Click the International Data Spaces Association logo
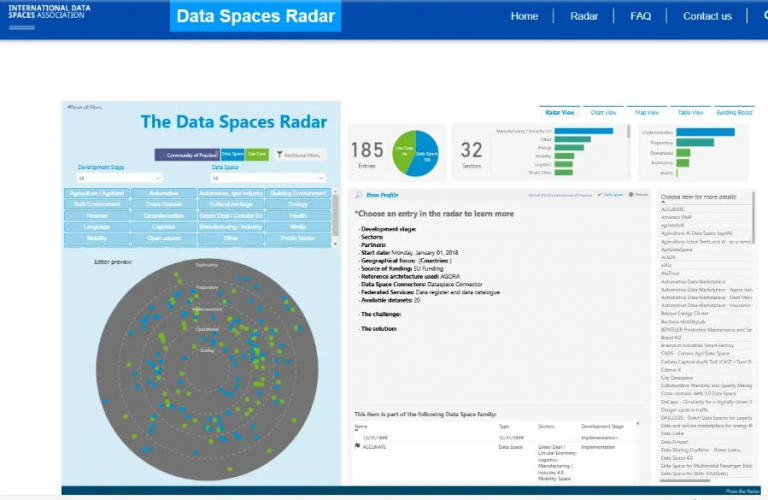Viewport: 768px width, 500px height. (x=49, y=16)
